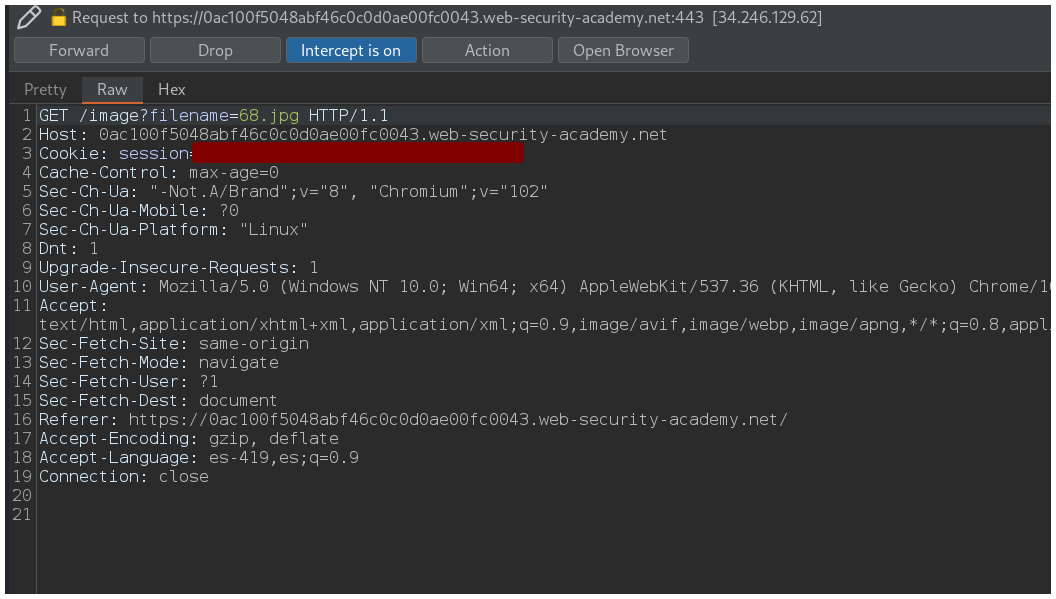Image resolution: width=1056 pixels, height=599 pixels.
Task: Forward the intercepted request
Action: [x=79, y=50]
